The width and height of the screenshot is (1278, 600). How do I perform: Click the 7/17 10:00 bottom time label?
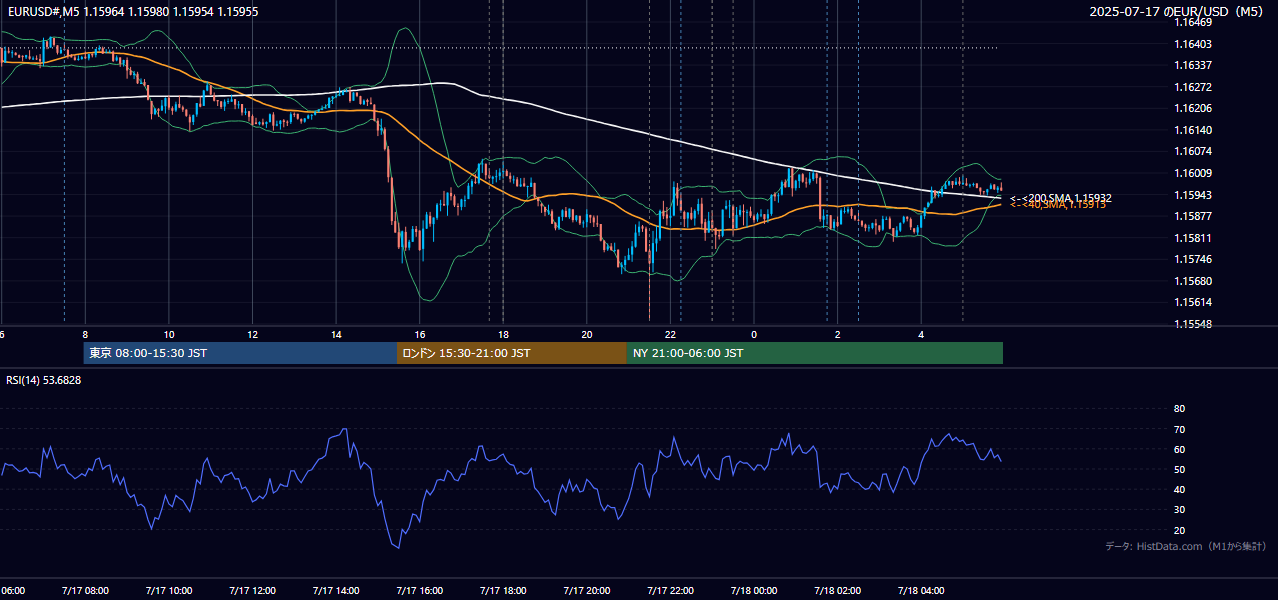(x=167, y=591)
